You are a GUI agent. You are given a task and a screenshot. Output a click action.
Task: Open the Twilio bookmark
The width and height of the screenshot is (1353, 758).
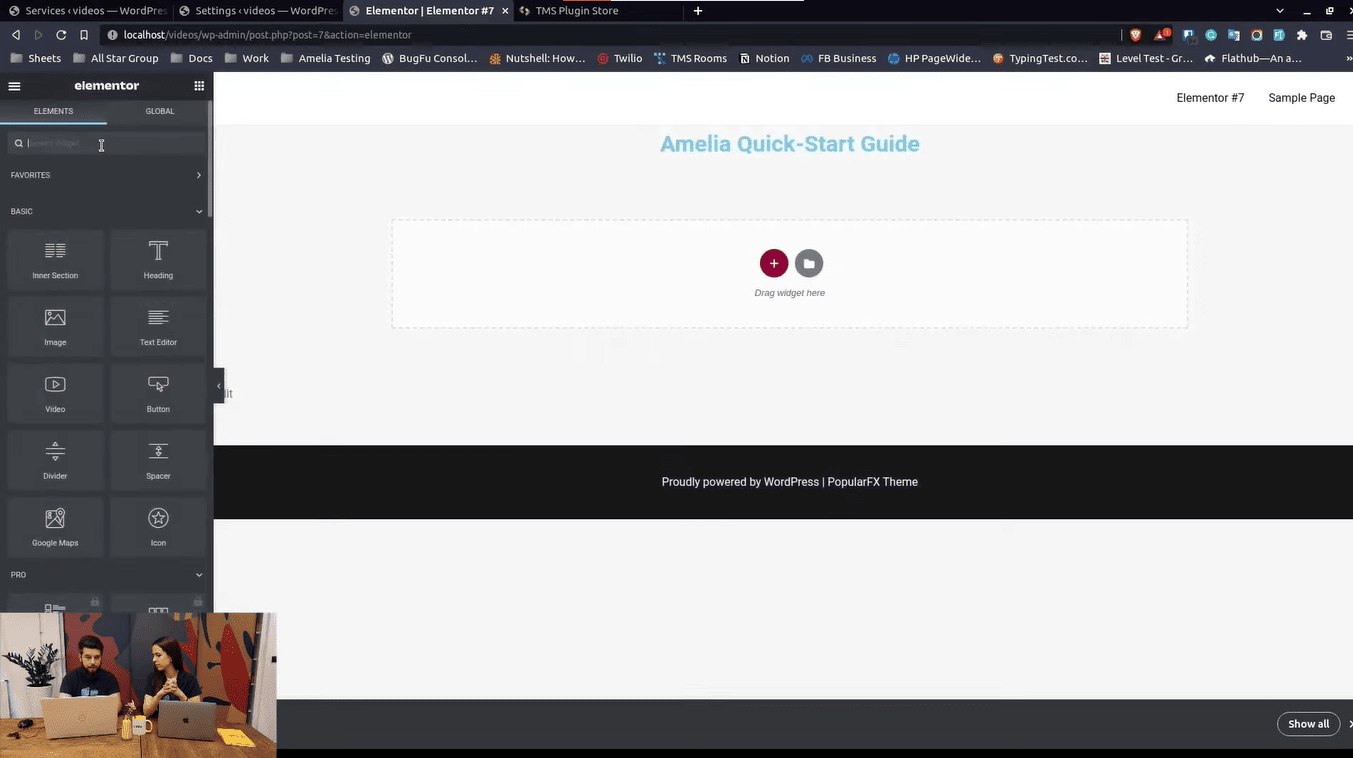tap(619, 58)
